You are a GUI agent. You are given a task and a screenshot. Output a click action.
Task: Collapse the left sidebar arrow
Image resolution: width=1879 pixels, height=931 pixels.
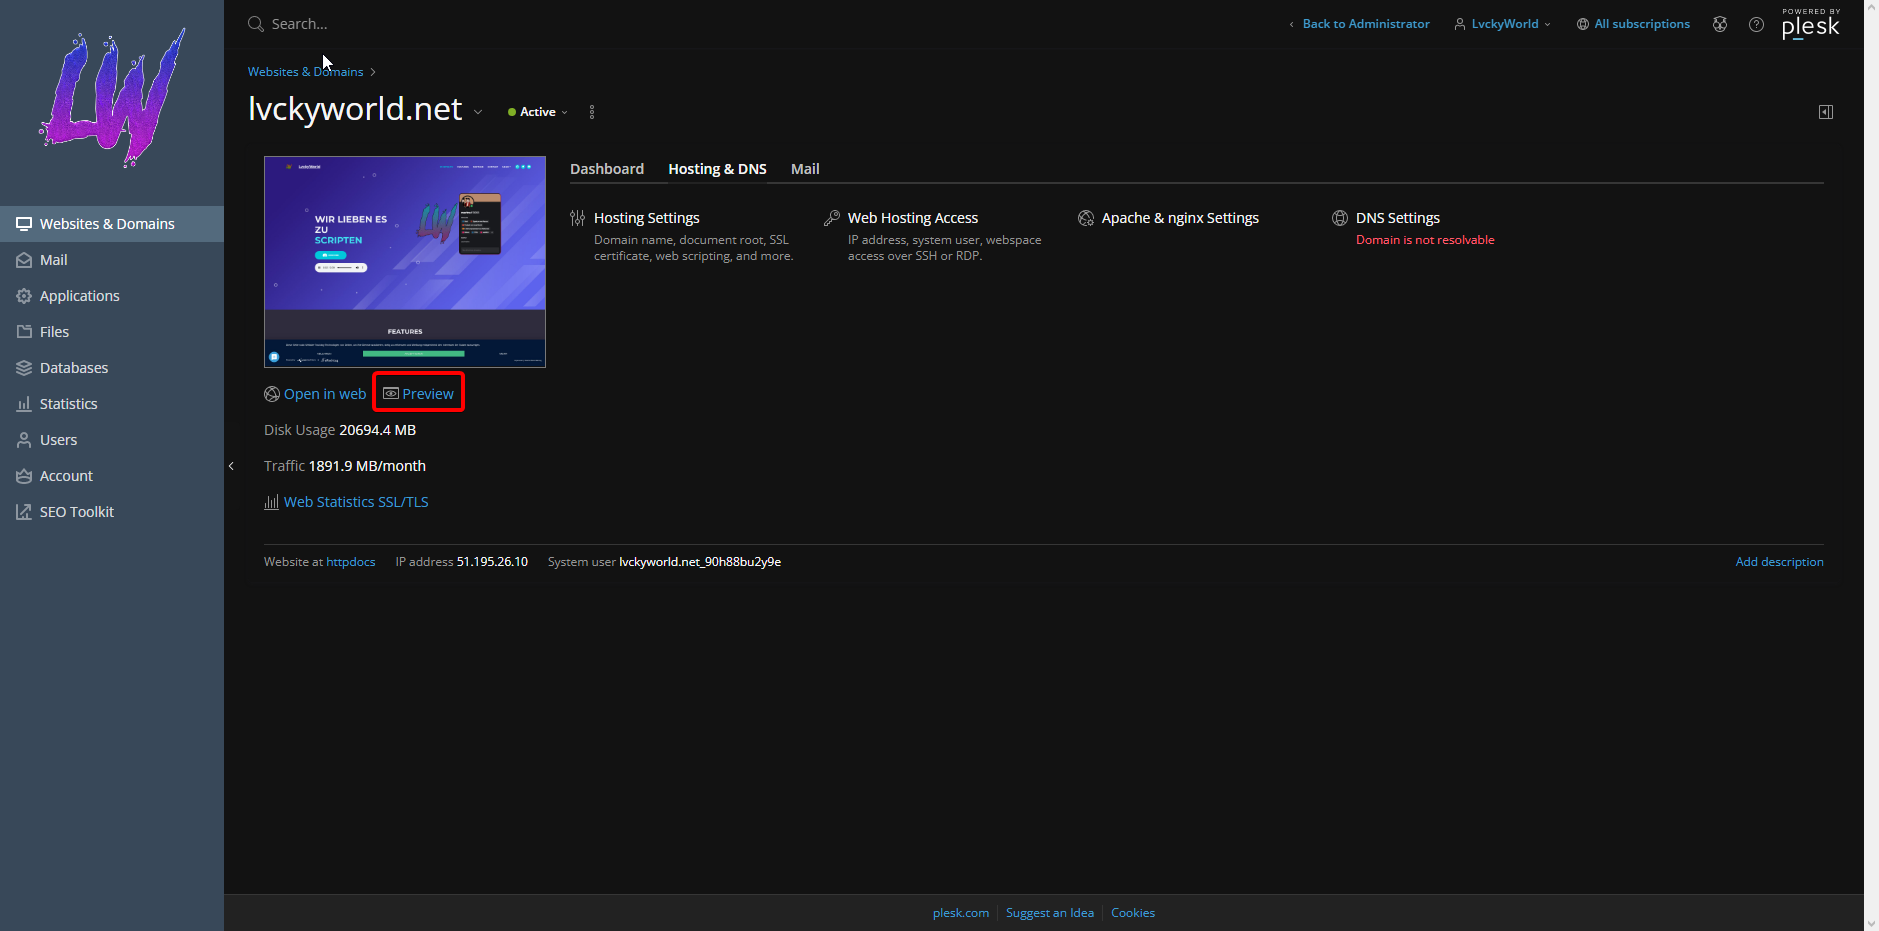(x=231, y=466)
